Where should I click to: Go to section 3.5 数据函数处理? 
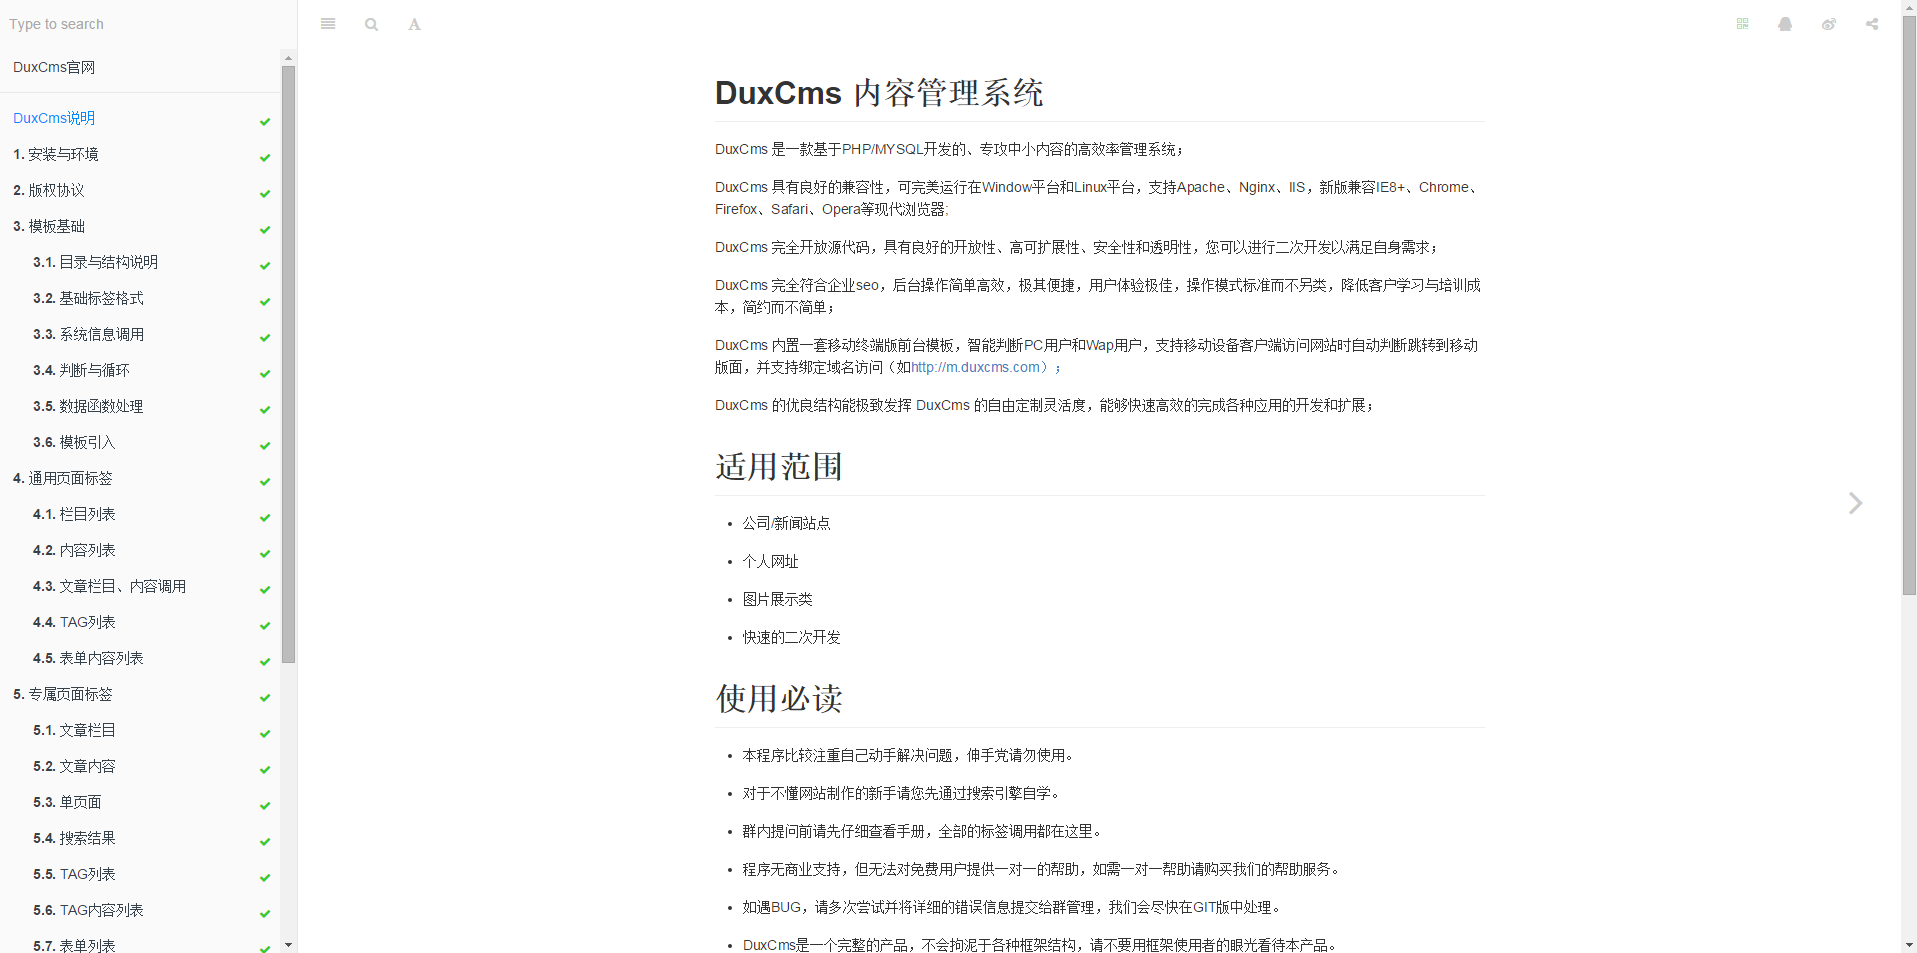pyautogui.click(x=88, y=406)
